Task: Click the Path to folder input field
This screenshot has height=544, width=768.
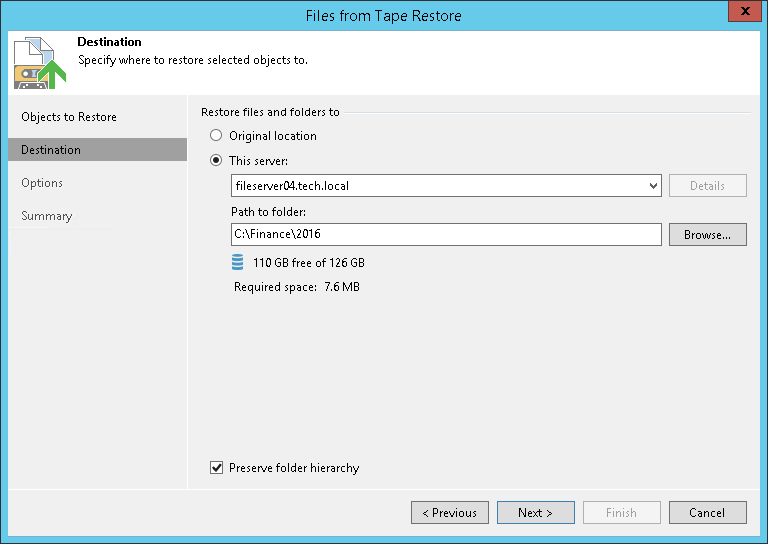Action: (x=445, y=235)
